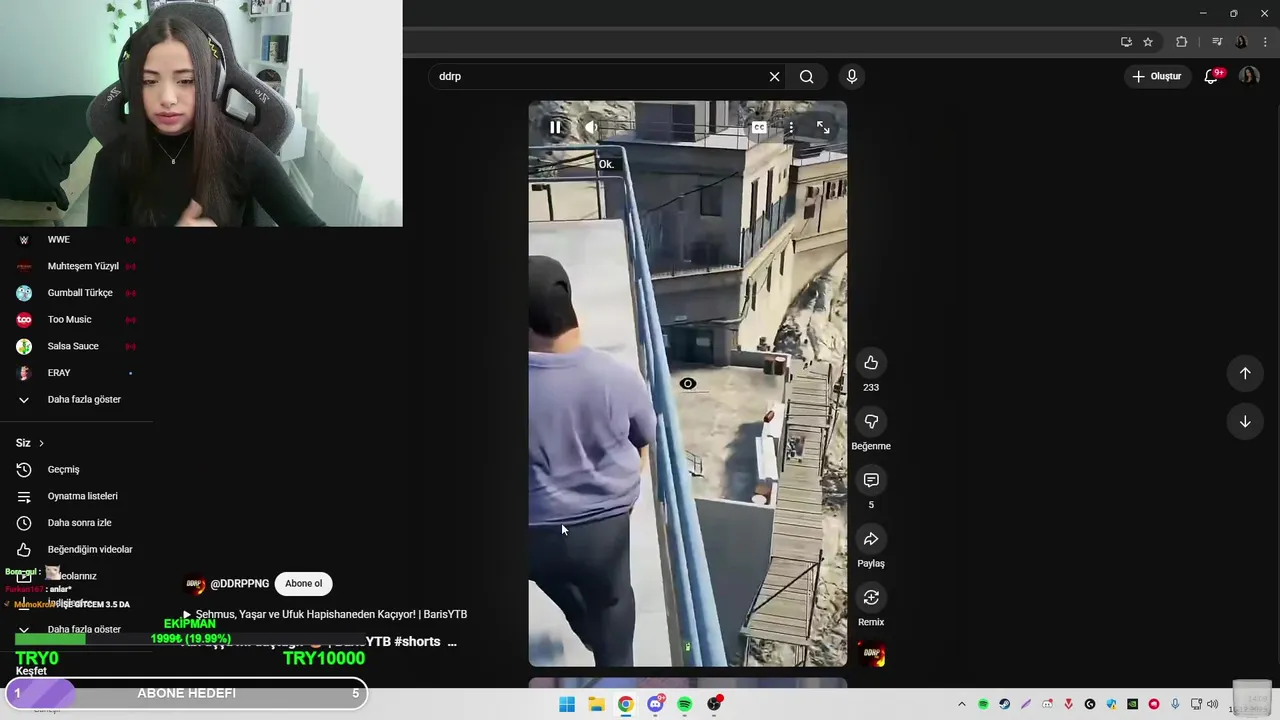The height and width of the screenshot is (720, 1280).
Task: Open linked video 'Şehmus, Yaşar ve Ufuk Hapishaneden Kaçıyor!'
Action: pyautogui.click(x=325, y=614)
